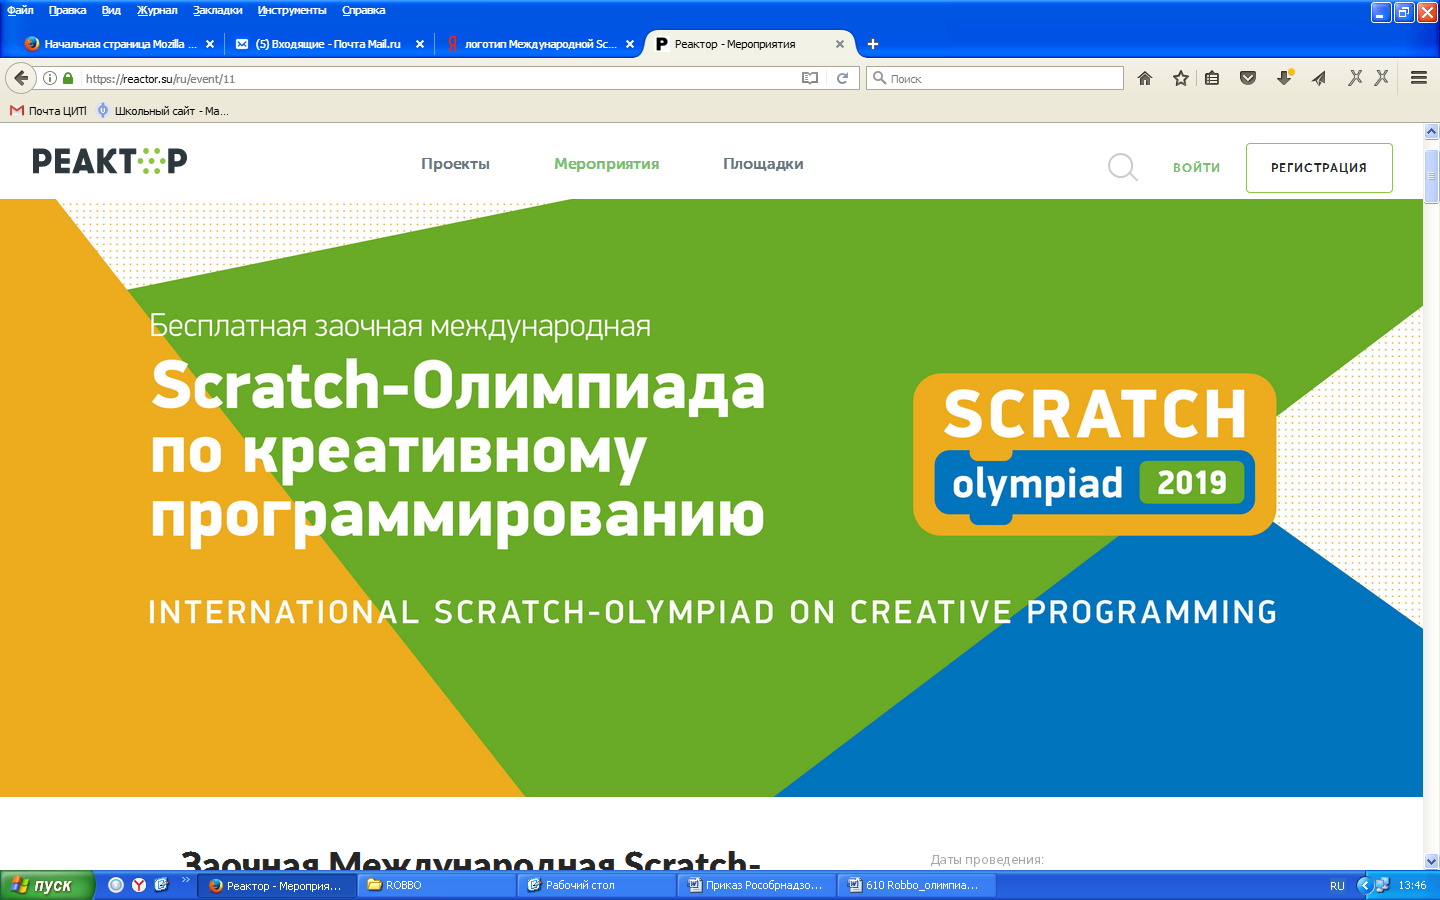The image size is (1440, 900).
Task: Go to Мероприятия page
Action: pos(606,164)
